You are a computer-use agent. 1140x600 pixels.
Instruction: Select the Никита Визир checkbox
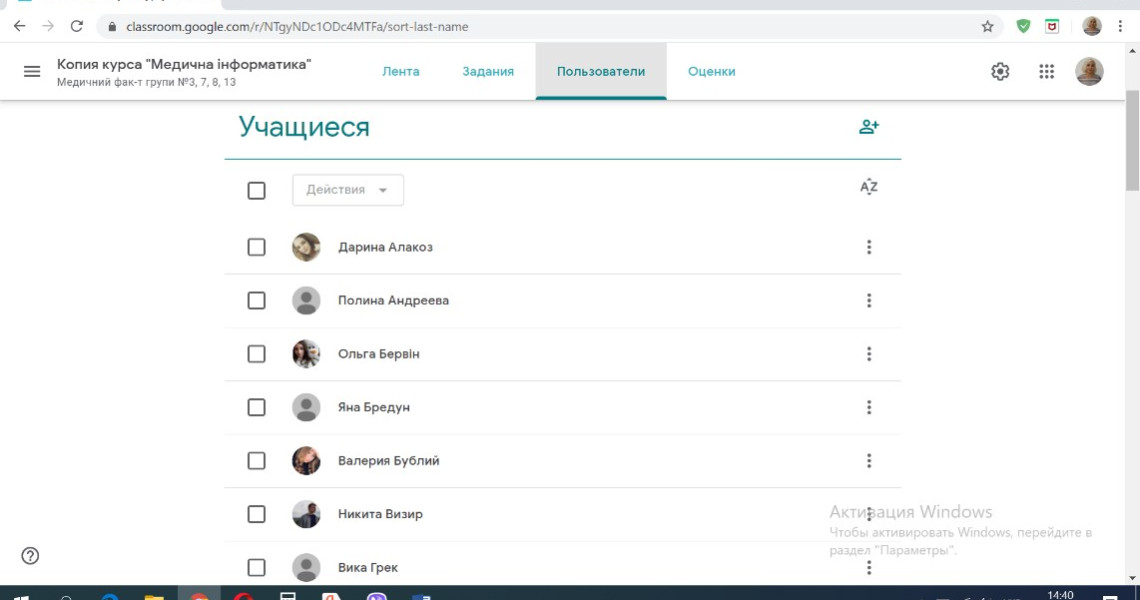[x=256, y=514]
